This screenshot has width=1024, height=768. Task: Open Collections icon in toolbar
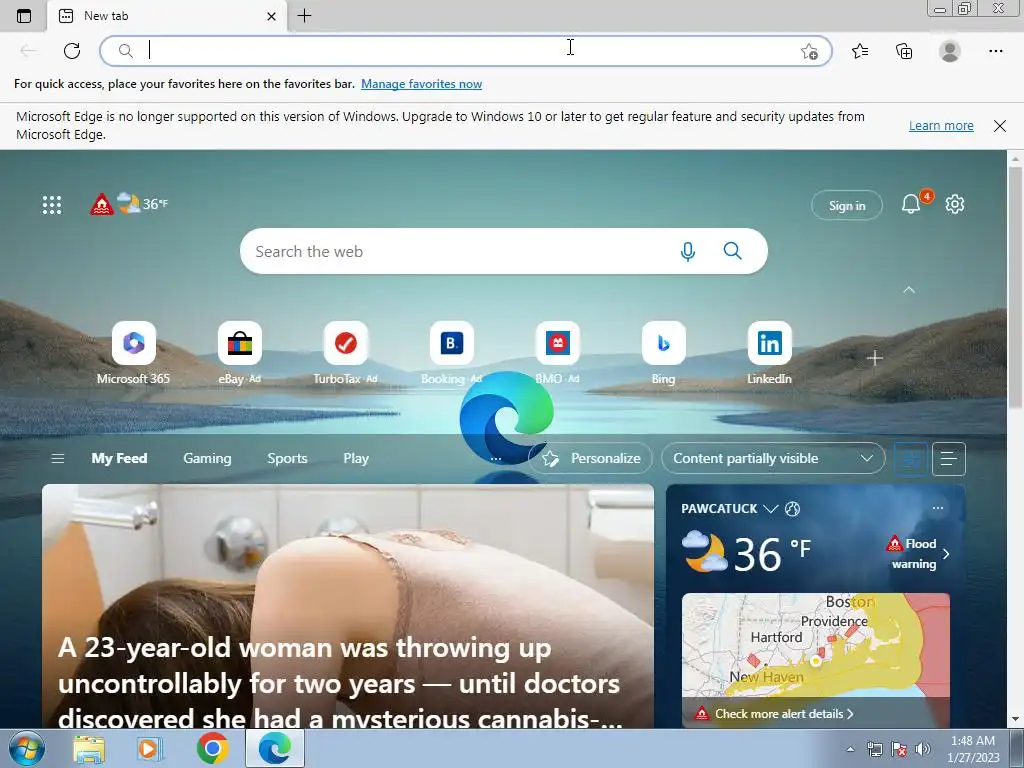(904, 51)
